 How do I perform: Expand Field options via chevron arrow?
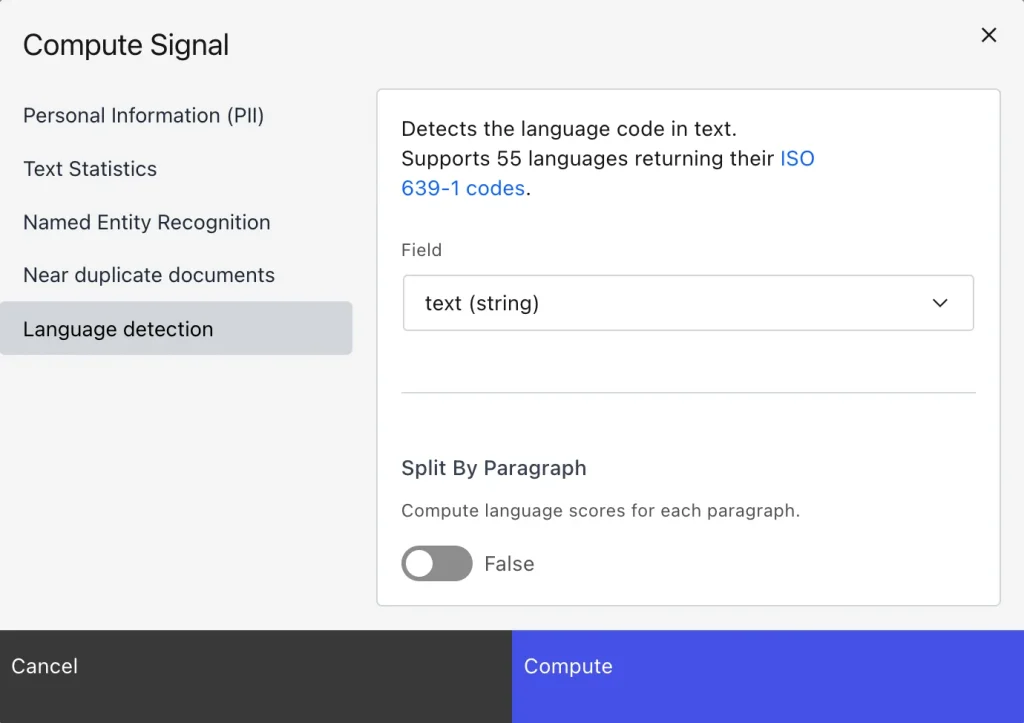940,303
